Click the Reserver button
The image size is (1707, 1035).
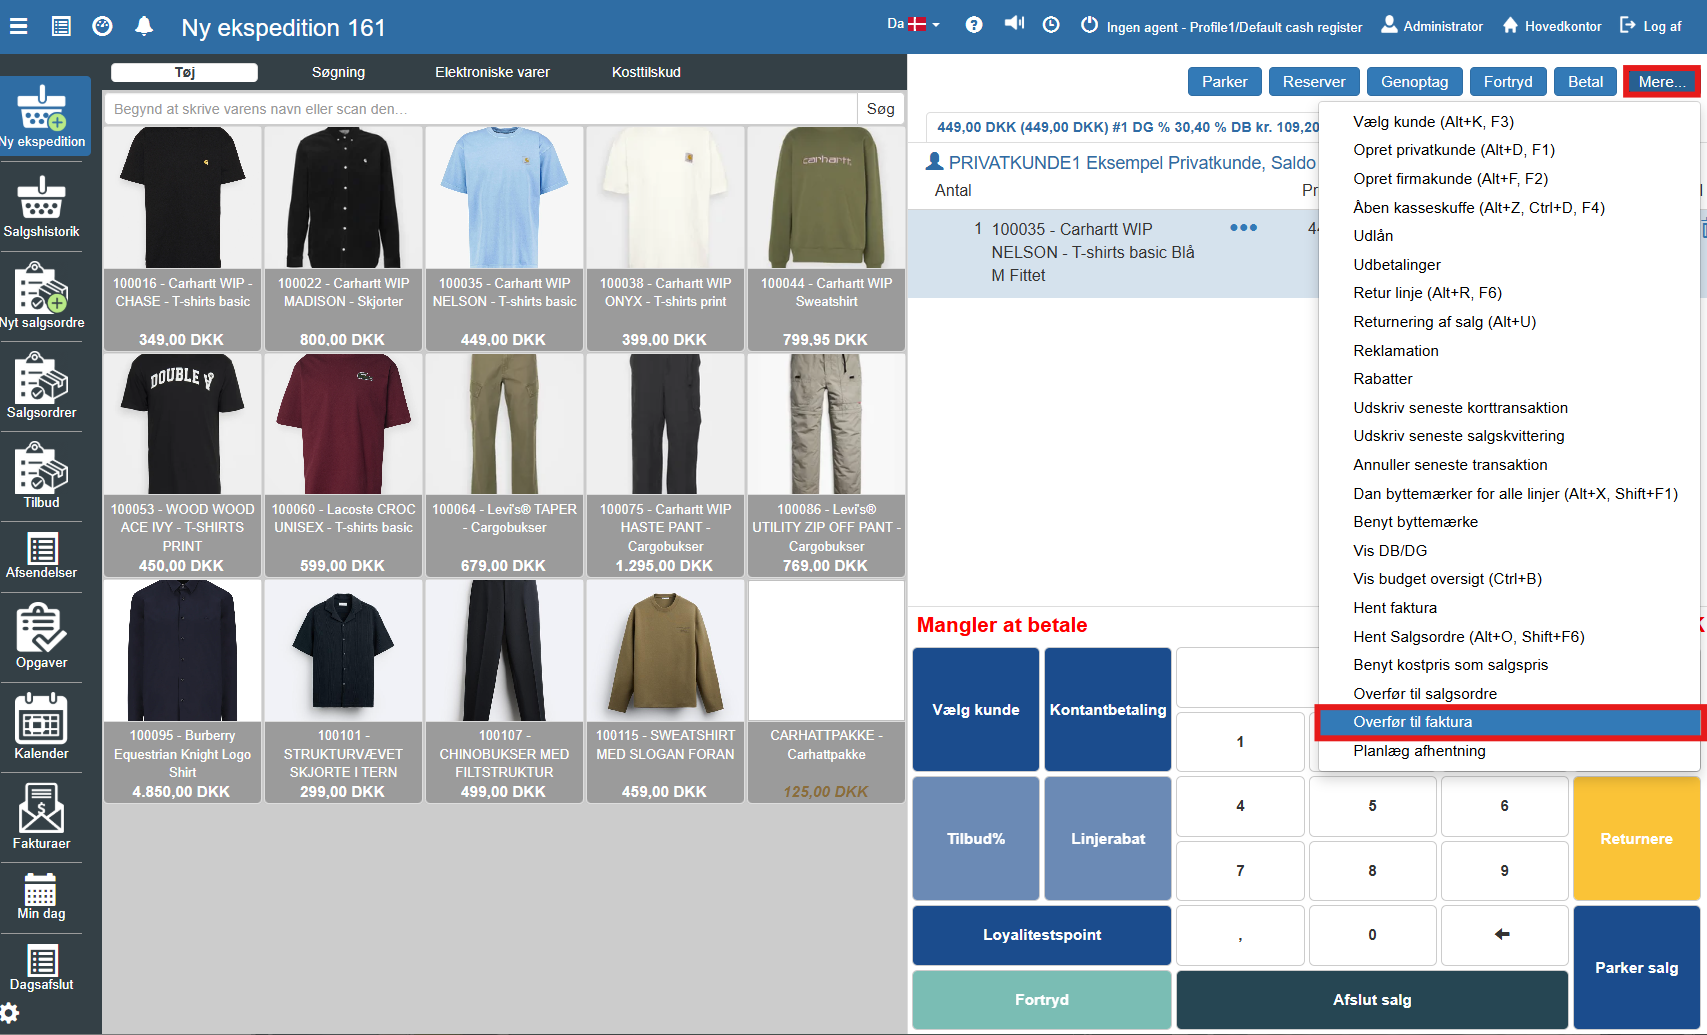pyautogui.click(x=1314, y=82)
